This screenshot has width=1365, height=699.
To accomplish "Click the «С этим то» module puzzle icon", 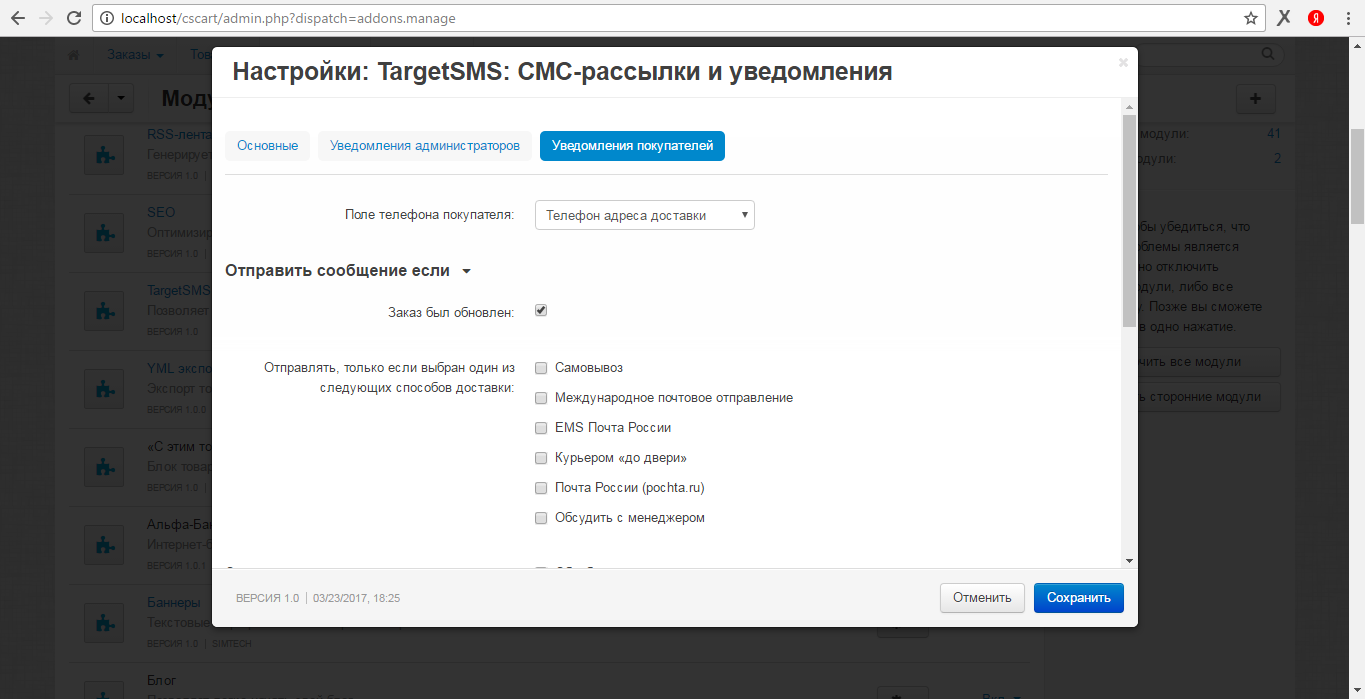I will click(x=104, y=466).
